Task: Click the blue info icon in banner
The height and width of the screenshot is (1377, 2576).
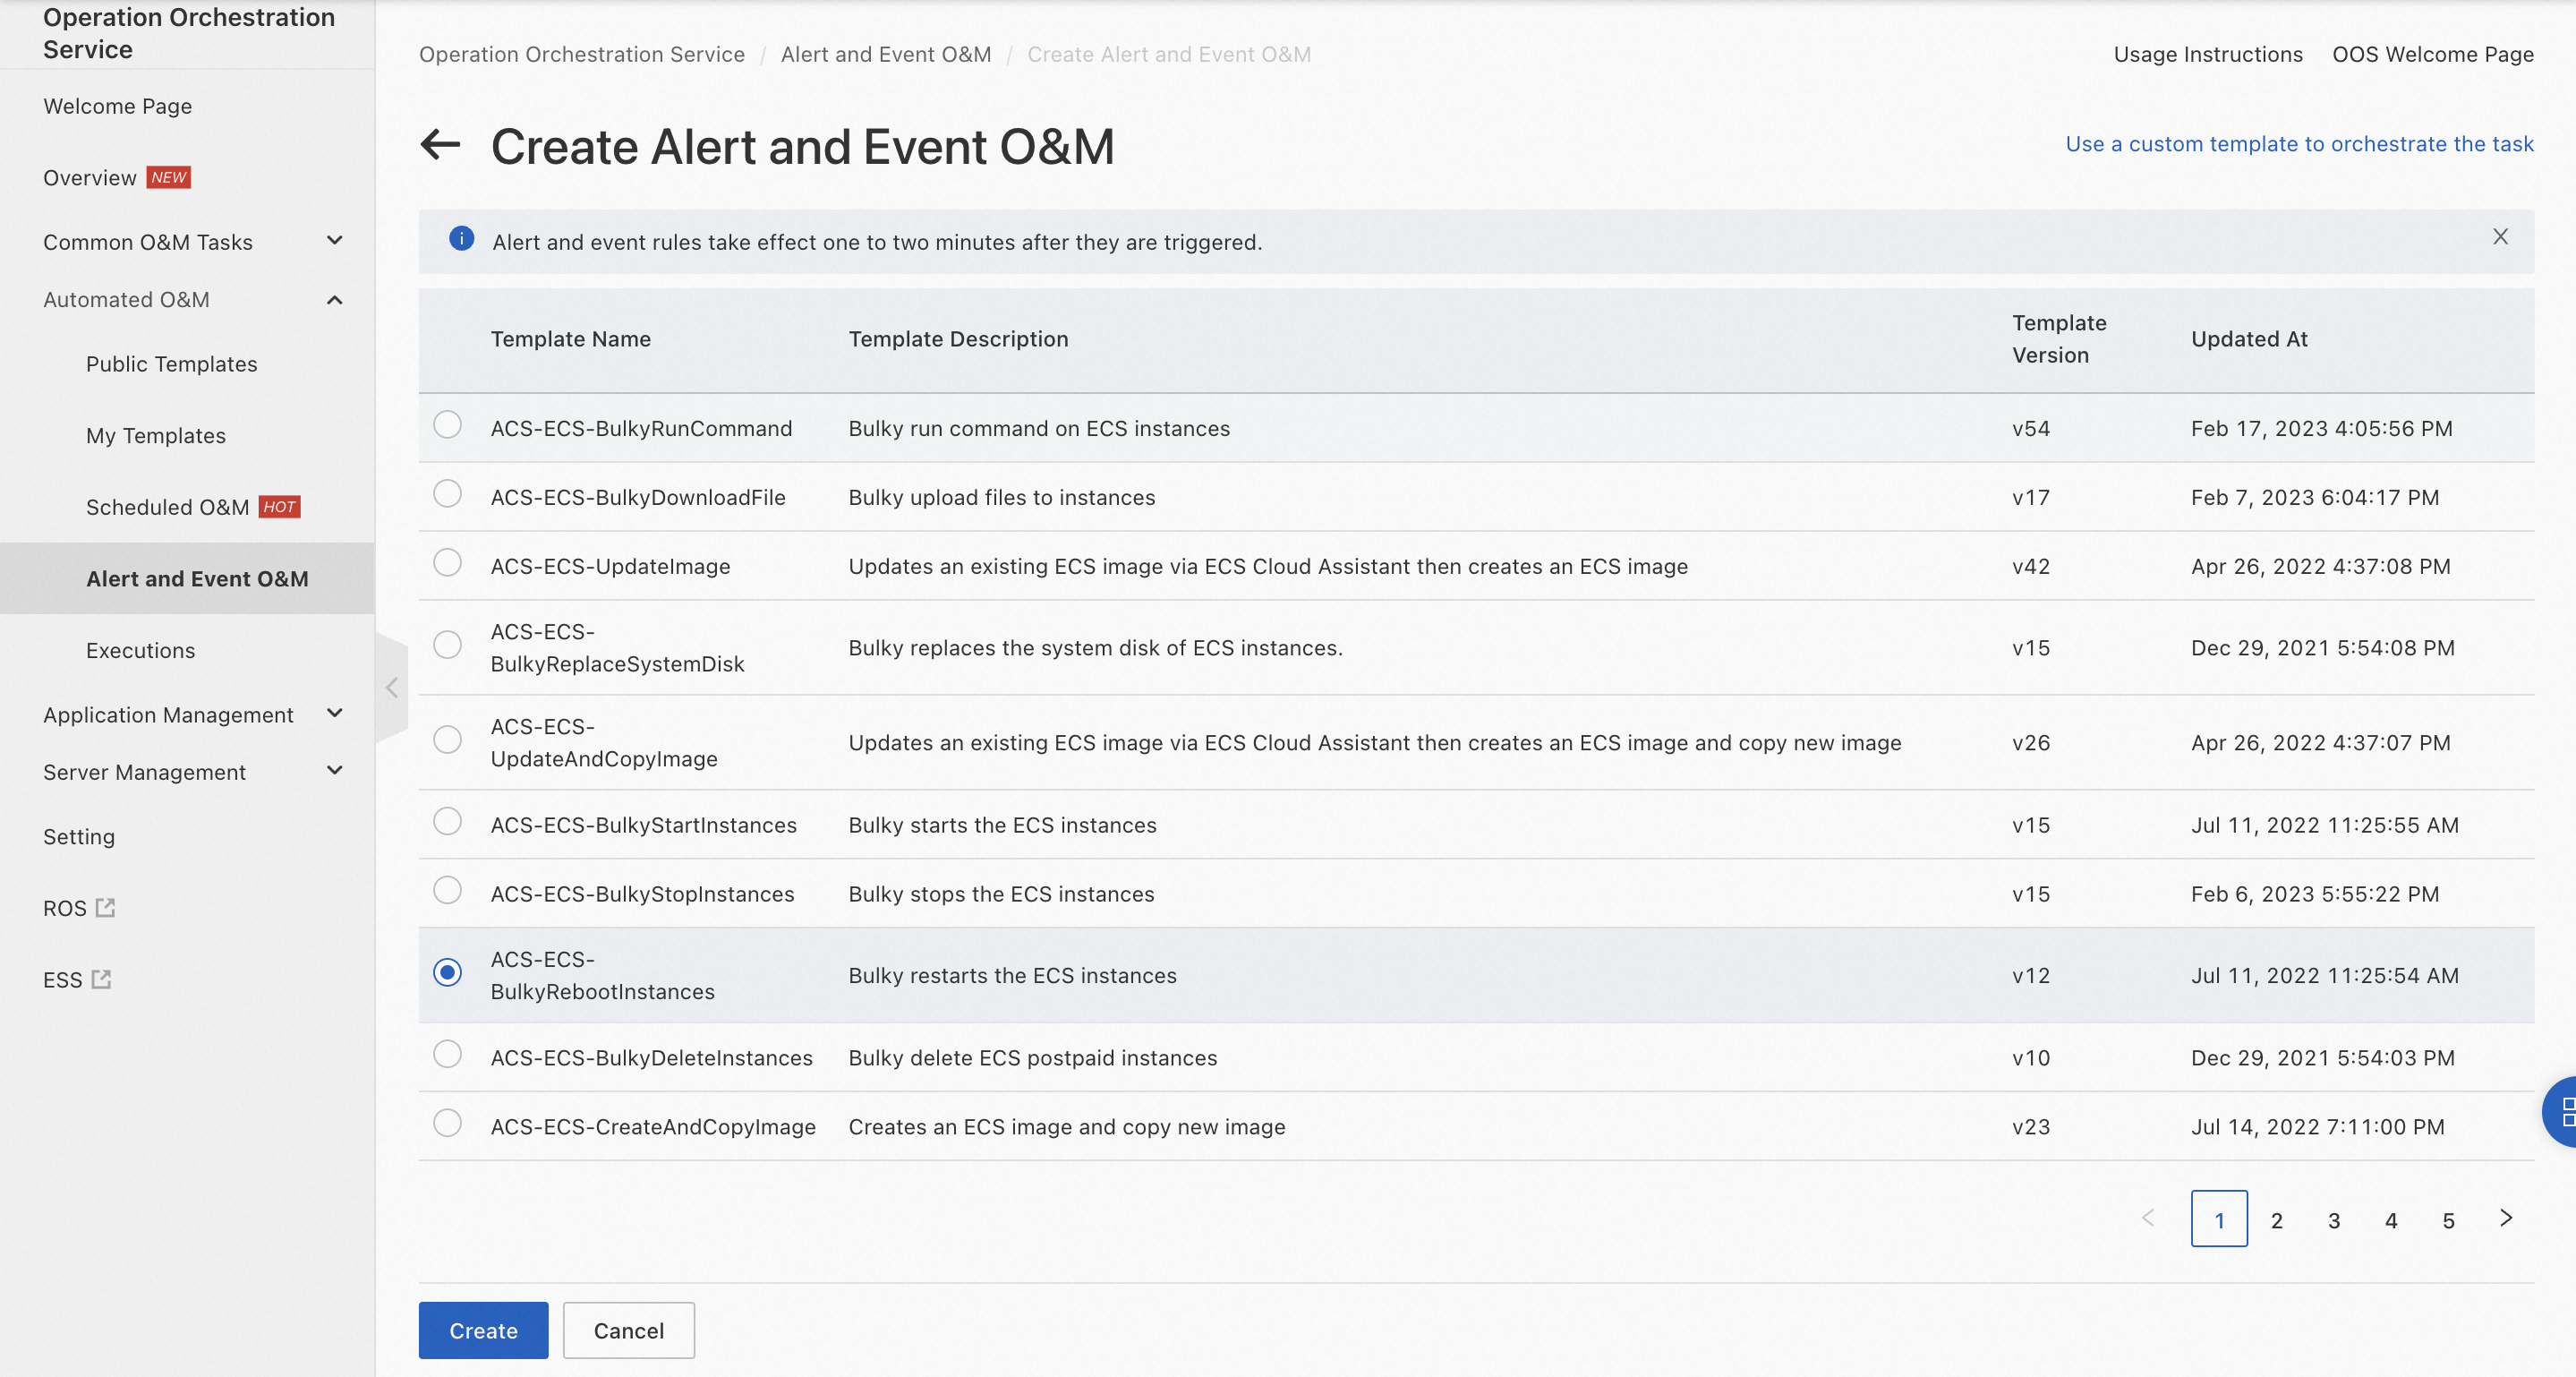Action: [461, 239]
